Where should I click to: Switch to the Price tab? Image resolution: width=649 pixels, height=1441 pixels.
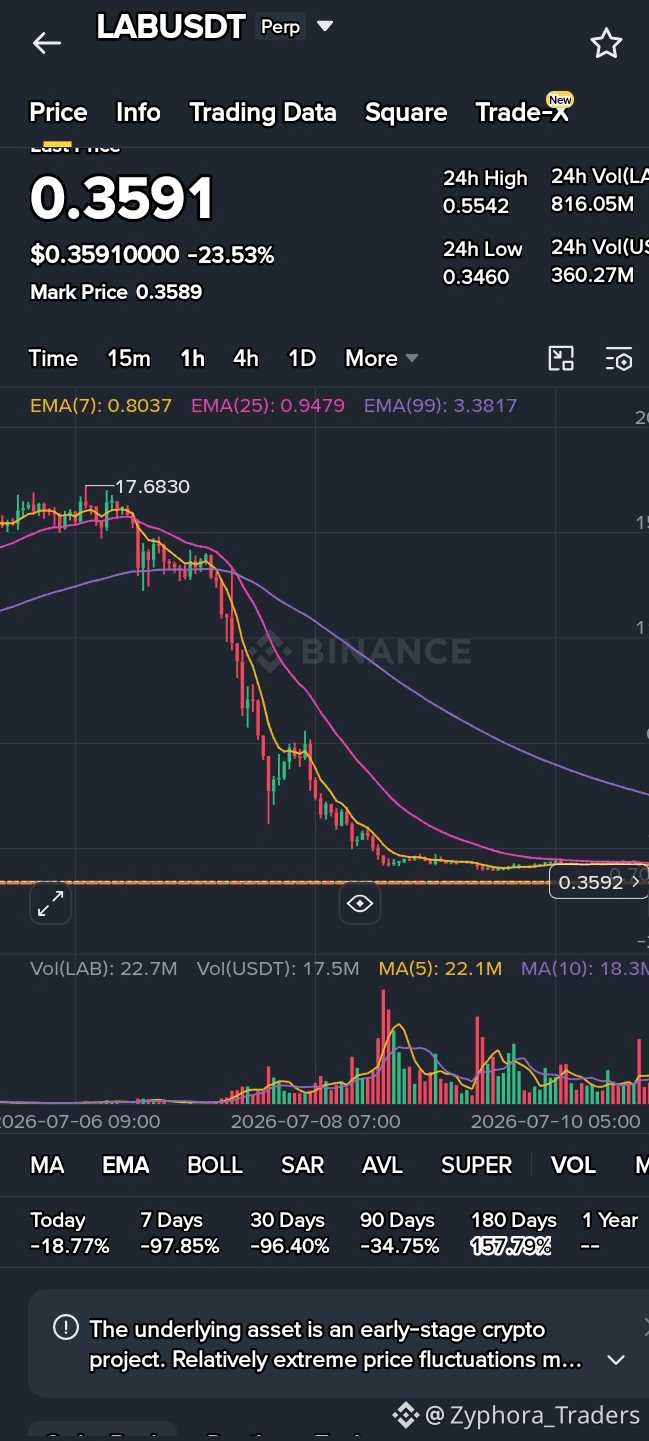[58, 112]
